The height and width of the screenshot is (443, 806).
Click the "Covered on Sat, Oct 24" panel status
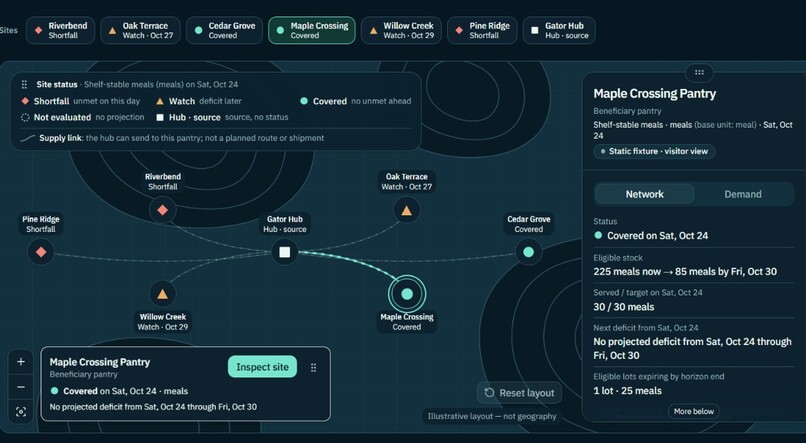[657, 236]
